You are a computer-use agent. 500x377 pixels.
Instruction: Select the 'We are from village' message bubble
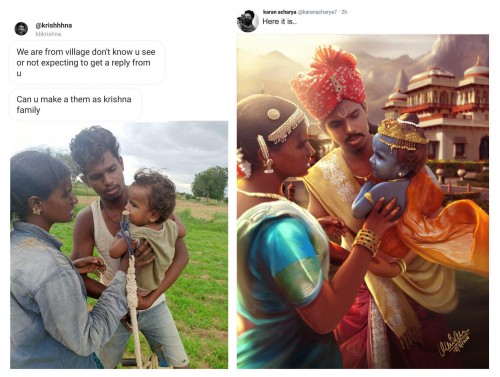87,62
